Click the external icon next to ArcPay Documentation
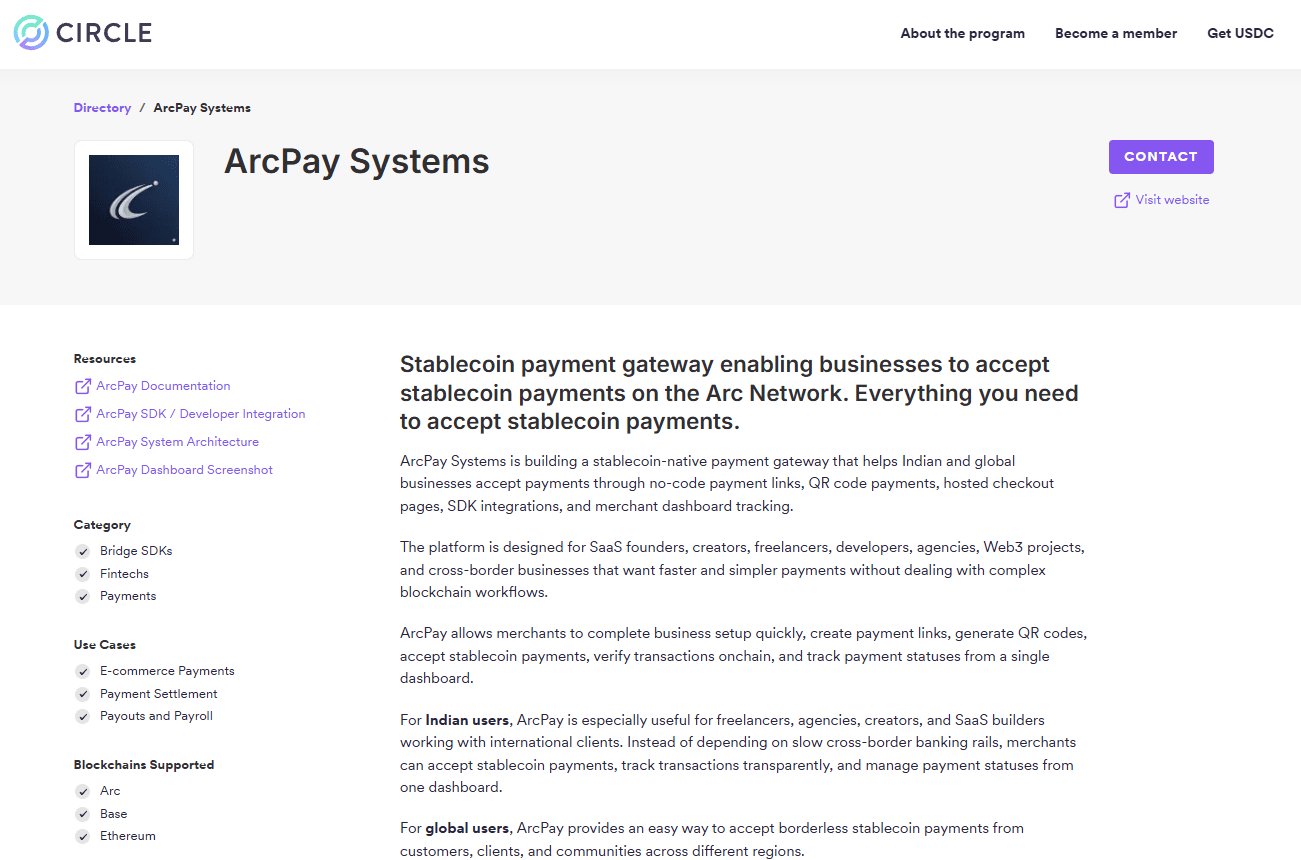 (83, 386)
